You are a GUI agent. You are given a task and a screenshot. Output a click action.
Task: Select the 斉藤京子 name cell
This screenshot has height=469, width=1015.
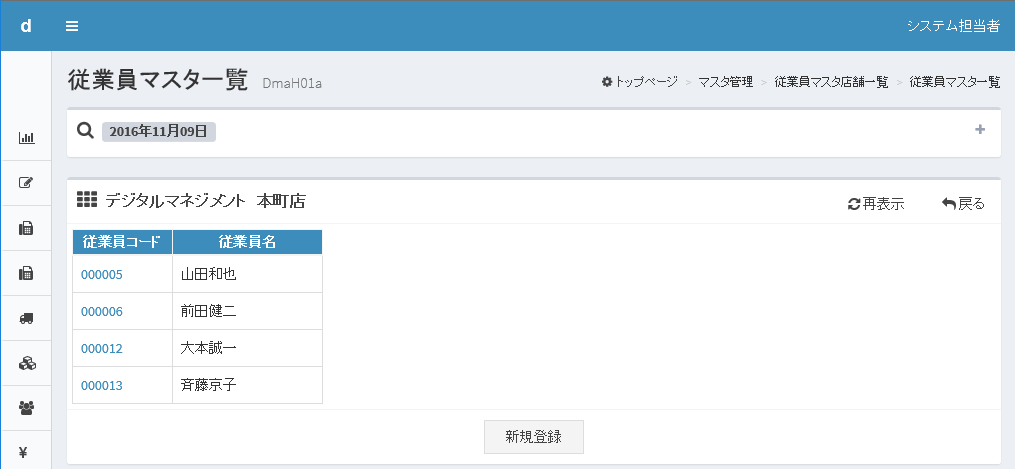tap(247, 385)
